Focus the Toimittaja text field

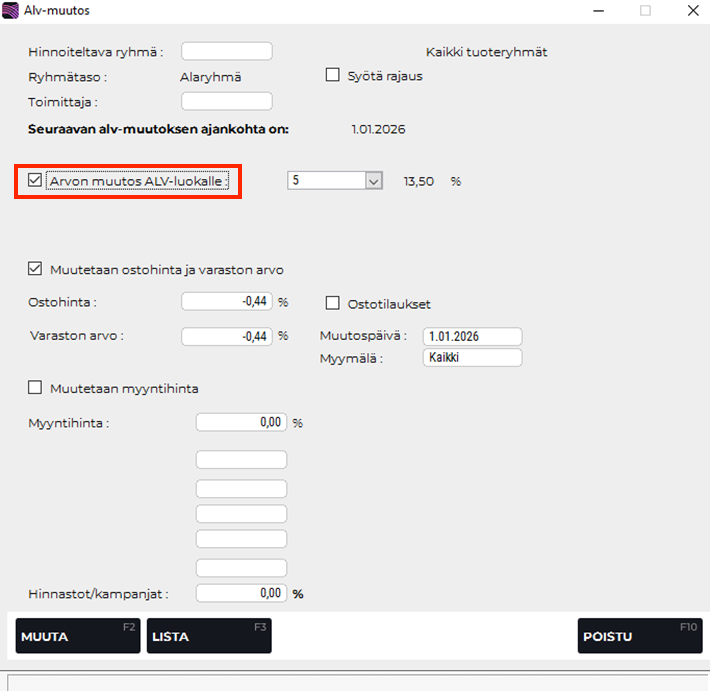pyautogui.click(x=227, y=101)
